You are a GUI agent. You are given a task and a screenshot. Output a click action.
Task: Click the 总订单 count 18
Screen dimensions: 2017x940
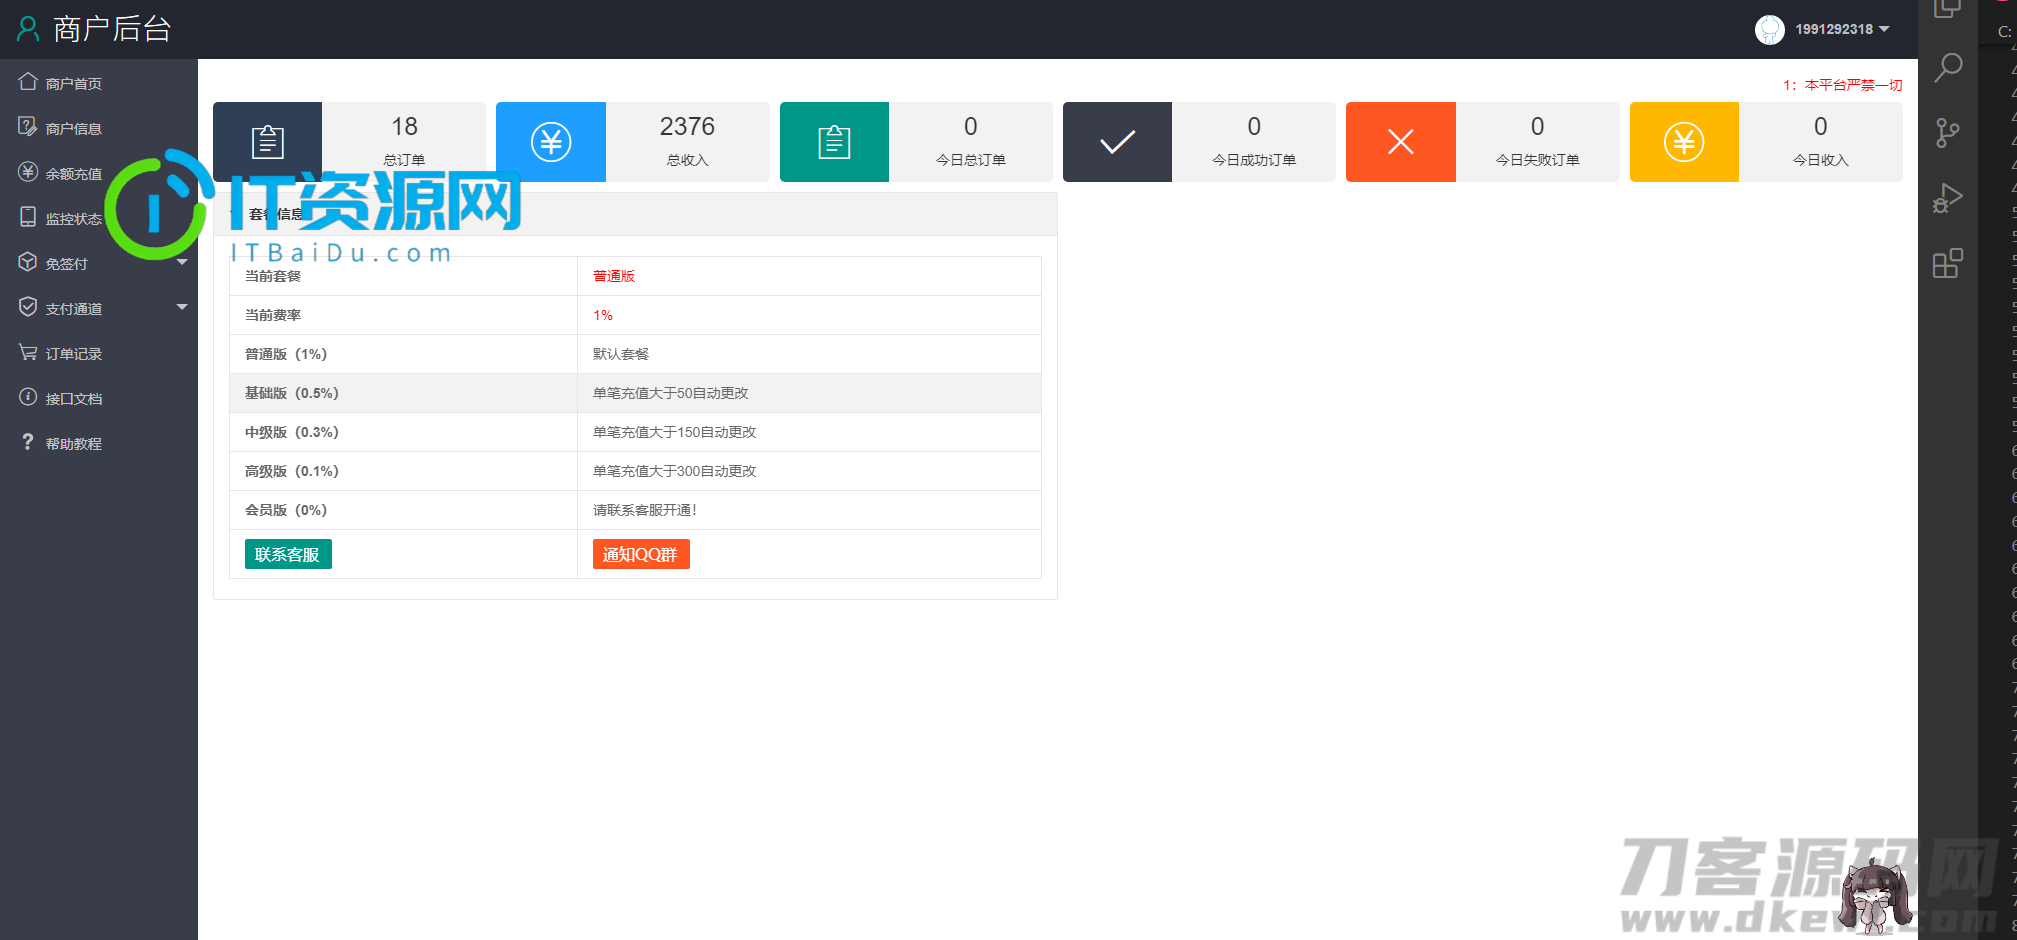404,126
